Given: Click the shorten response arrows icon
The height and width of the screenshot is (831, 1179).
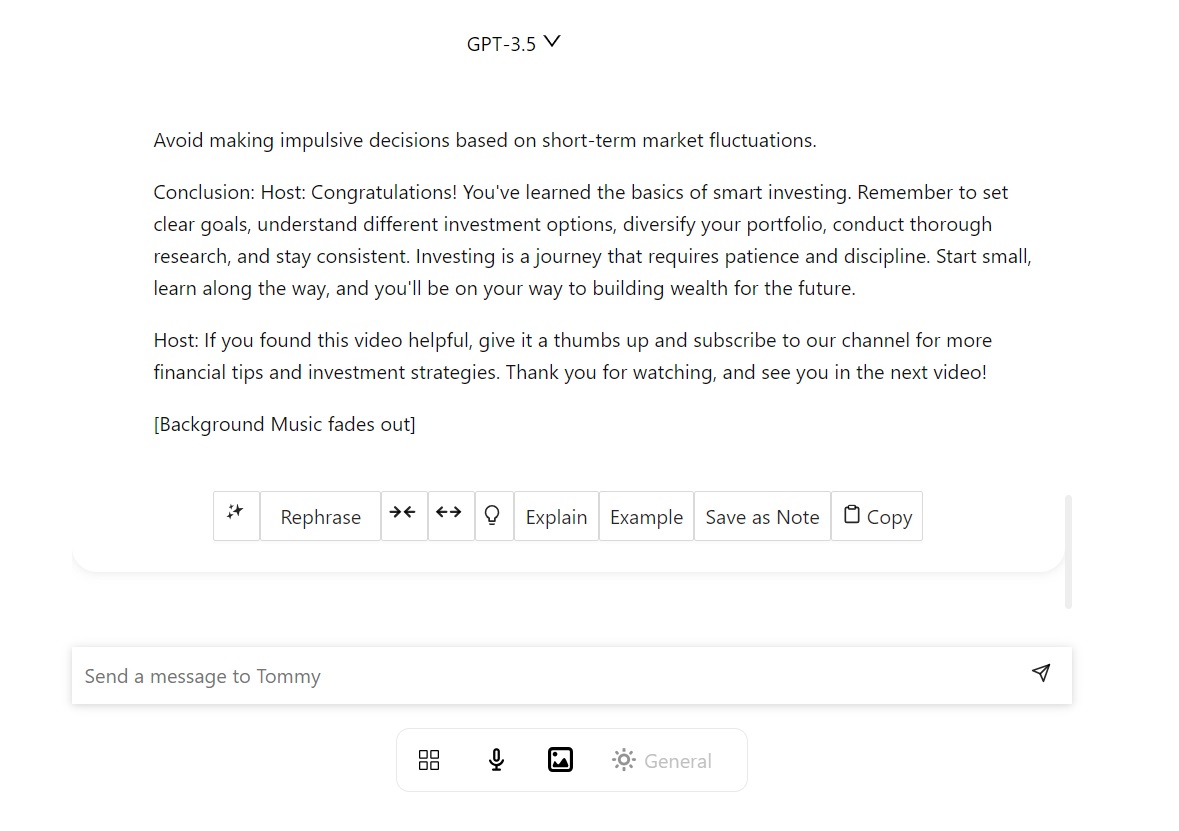Looking at the screenshot, I should tap(404, 512).
